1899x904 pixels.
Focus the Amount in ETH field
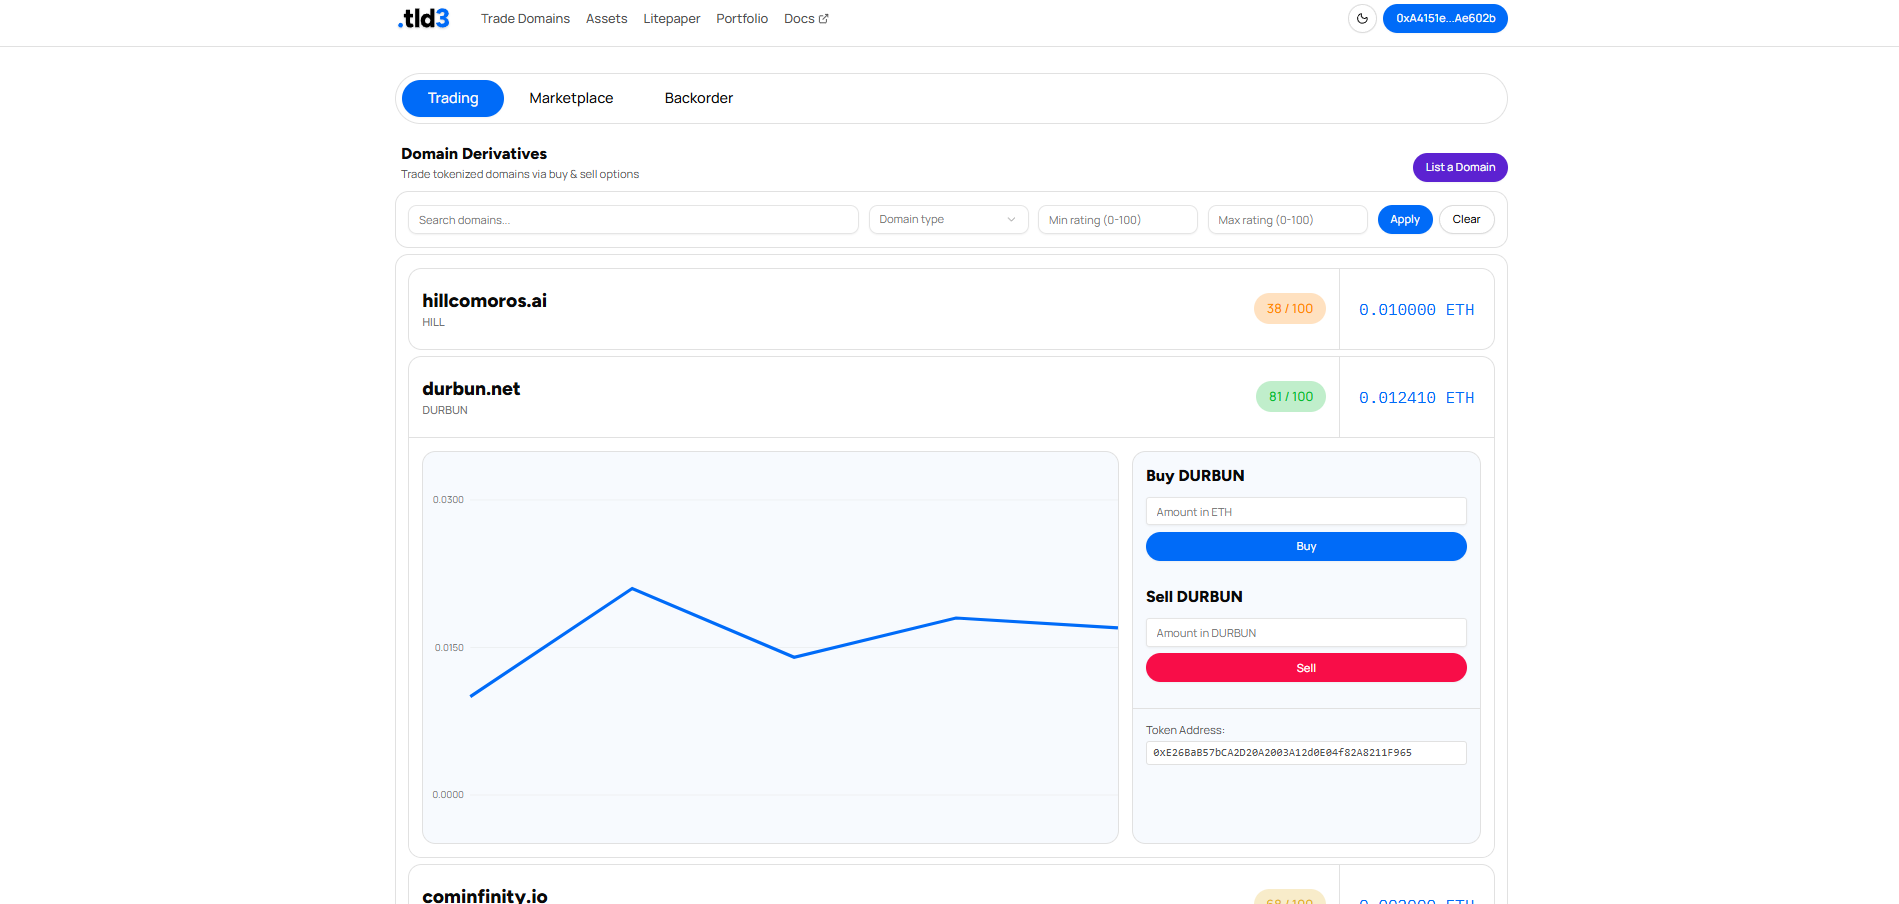coord(1305,512)
